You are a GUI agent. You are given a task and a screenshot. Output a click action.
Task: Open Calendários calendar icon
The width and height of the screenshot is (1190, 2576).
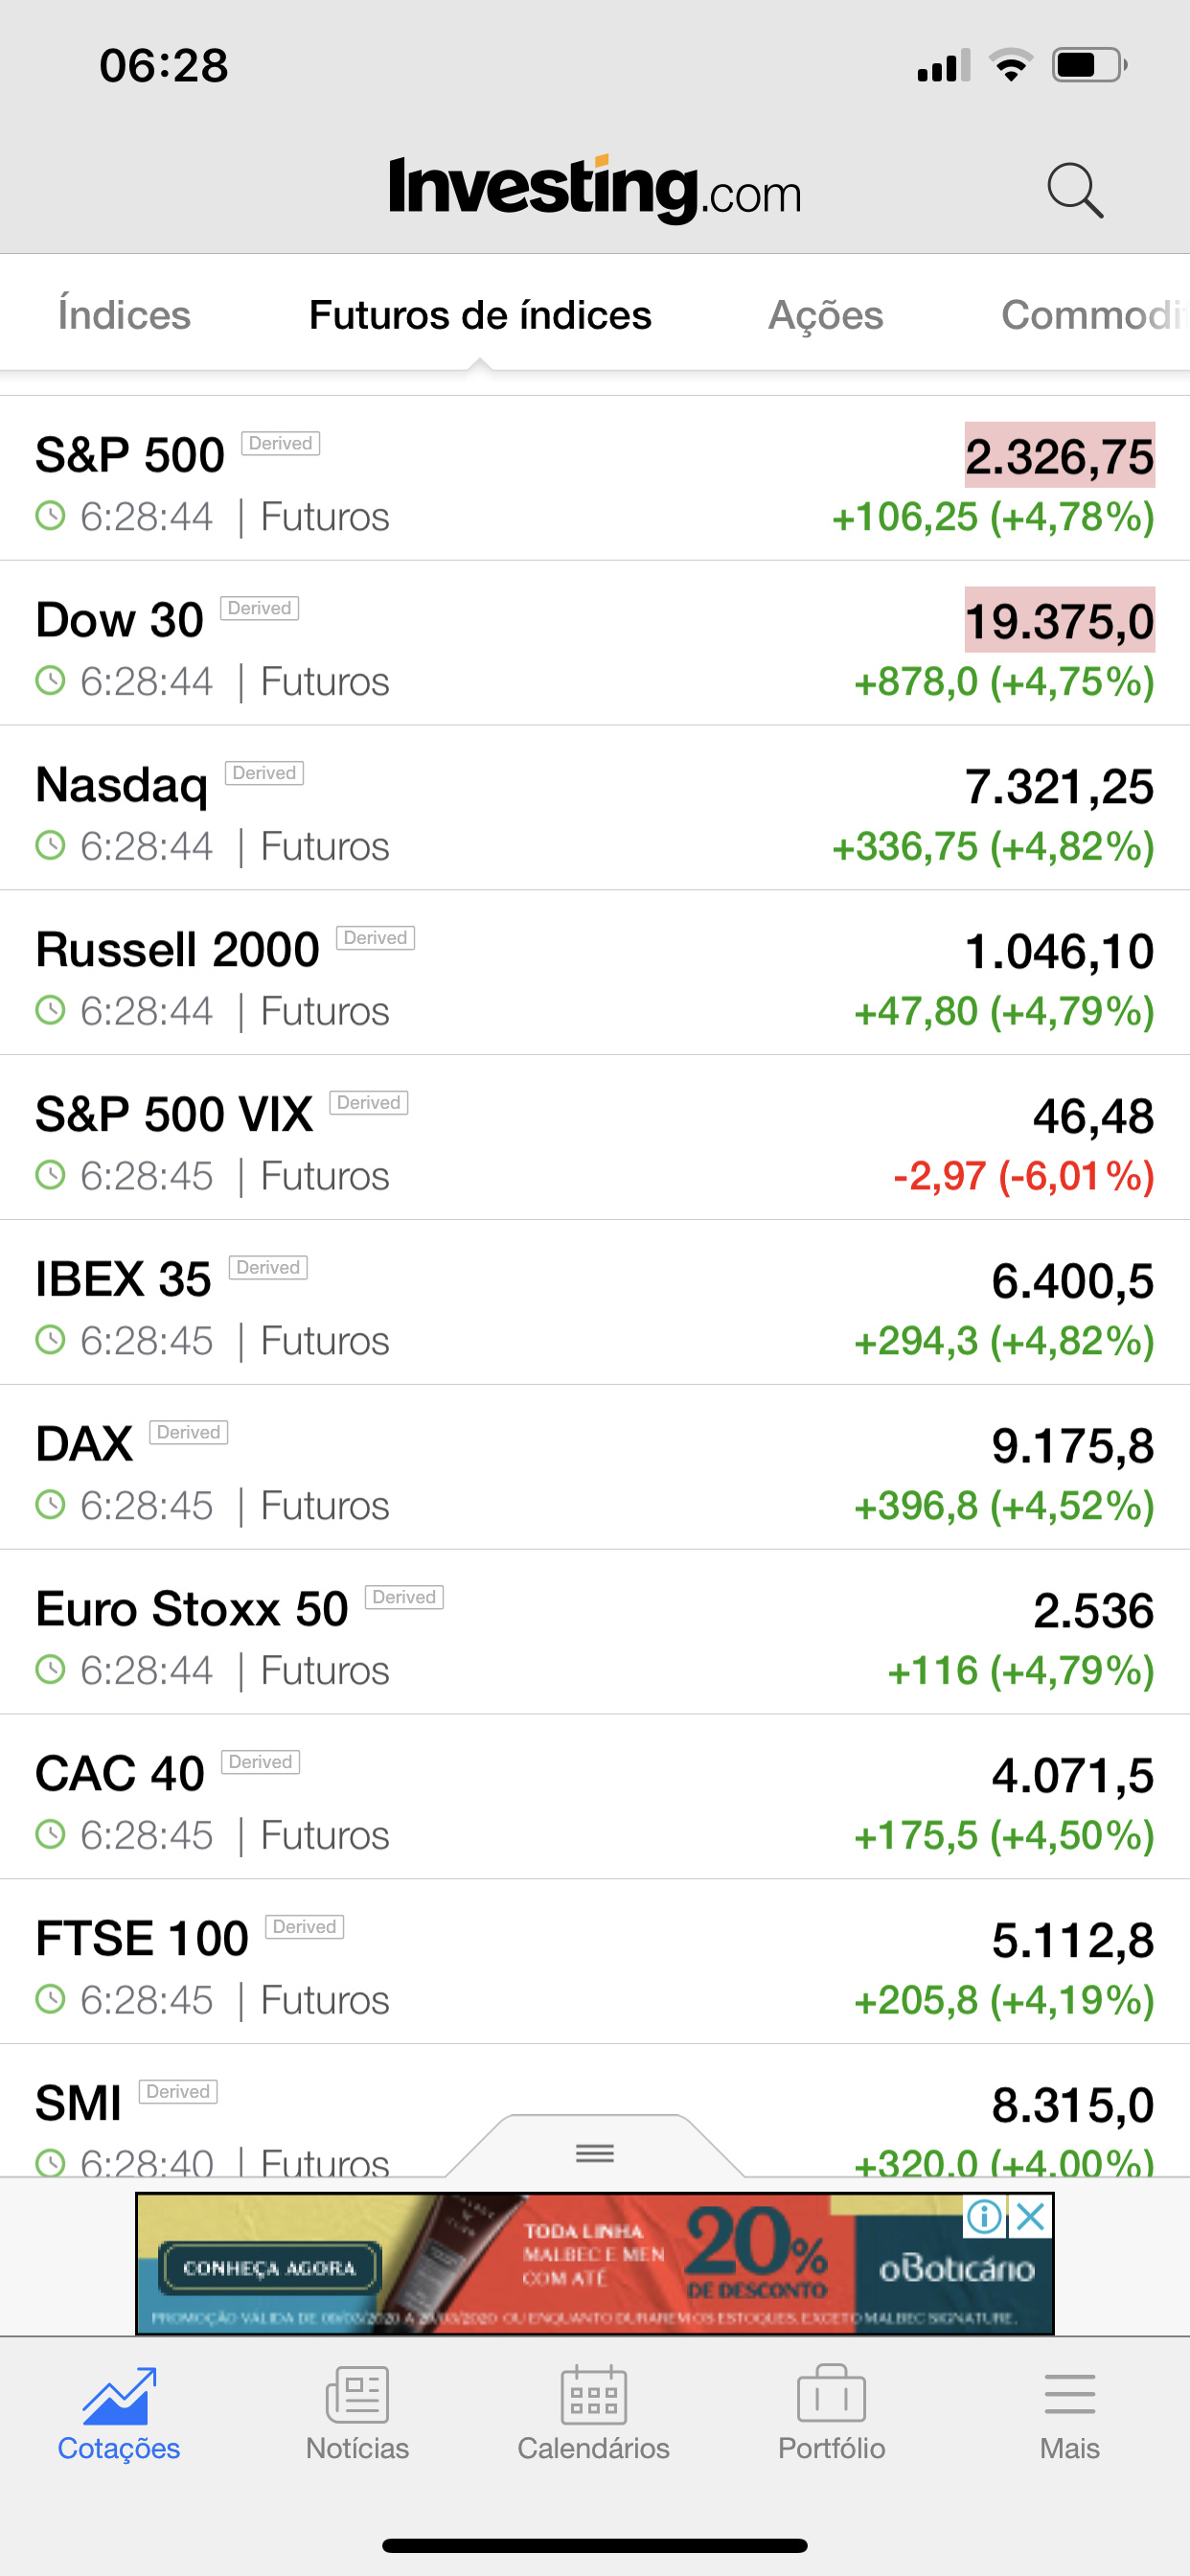tap(594, 2394)
